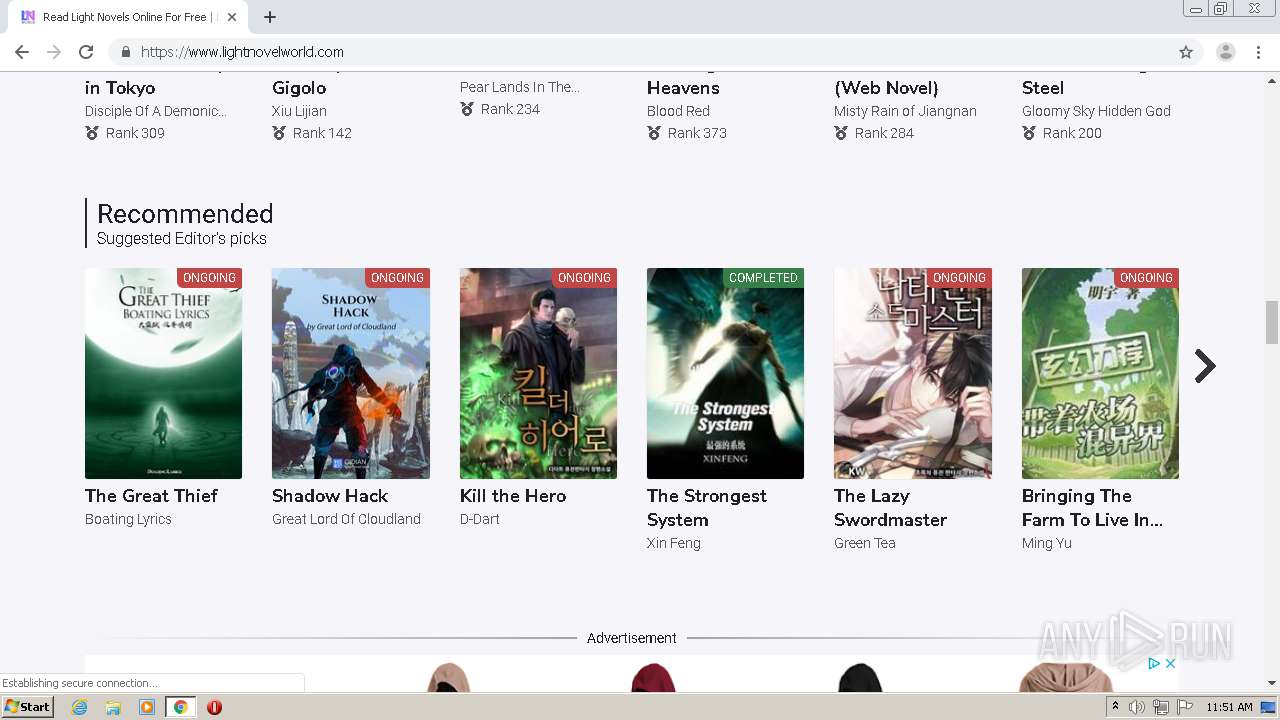Viewport: 1280px width, 720px height.
Task: Close the advertisement with the X icon
Action: (x=1170, y=663)
